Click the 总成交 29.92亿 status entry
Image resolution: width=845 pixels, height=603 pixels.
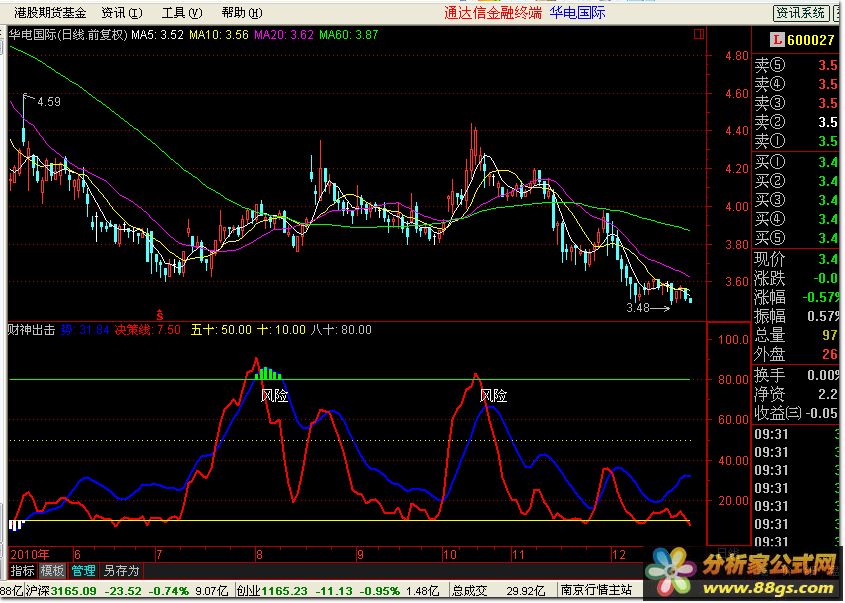498,591
